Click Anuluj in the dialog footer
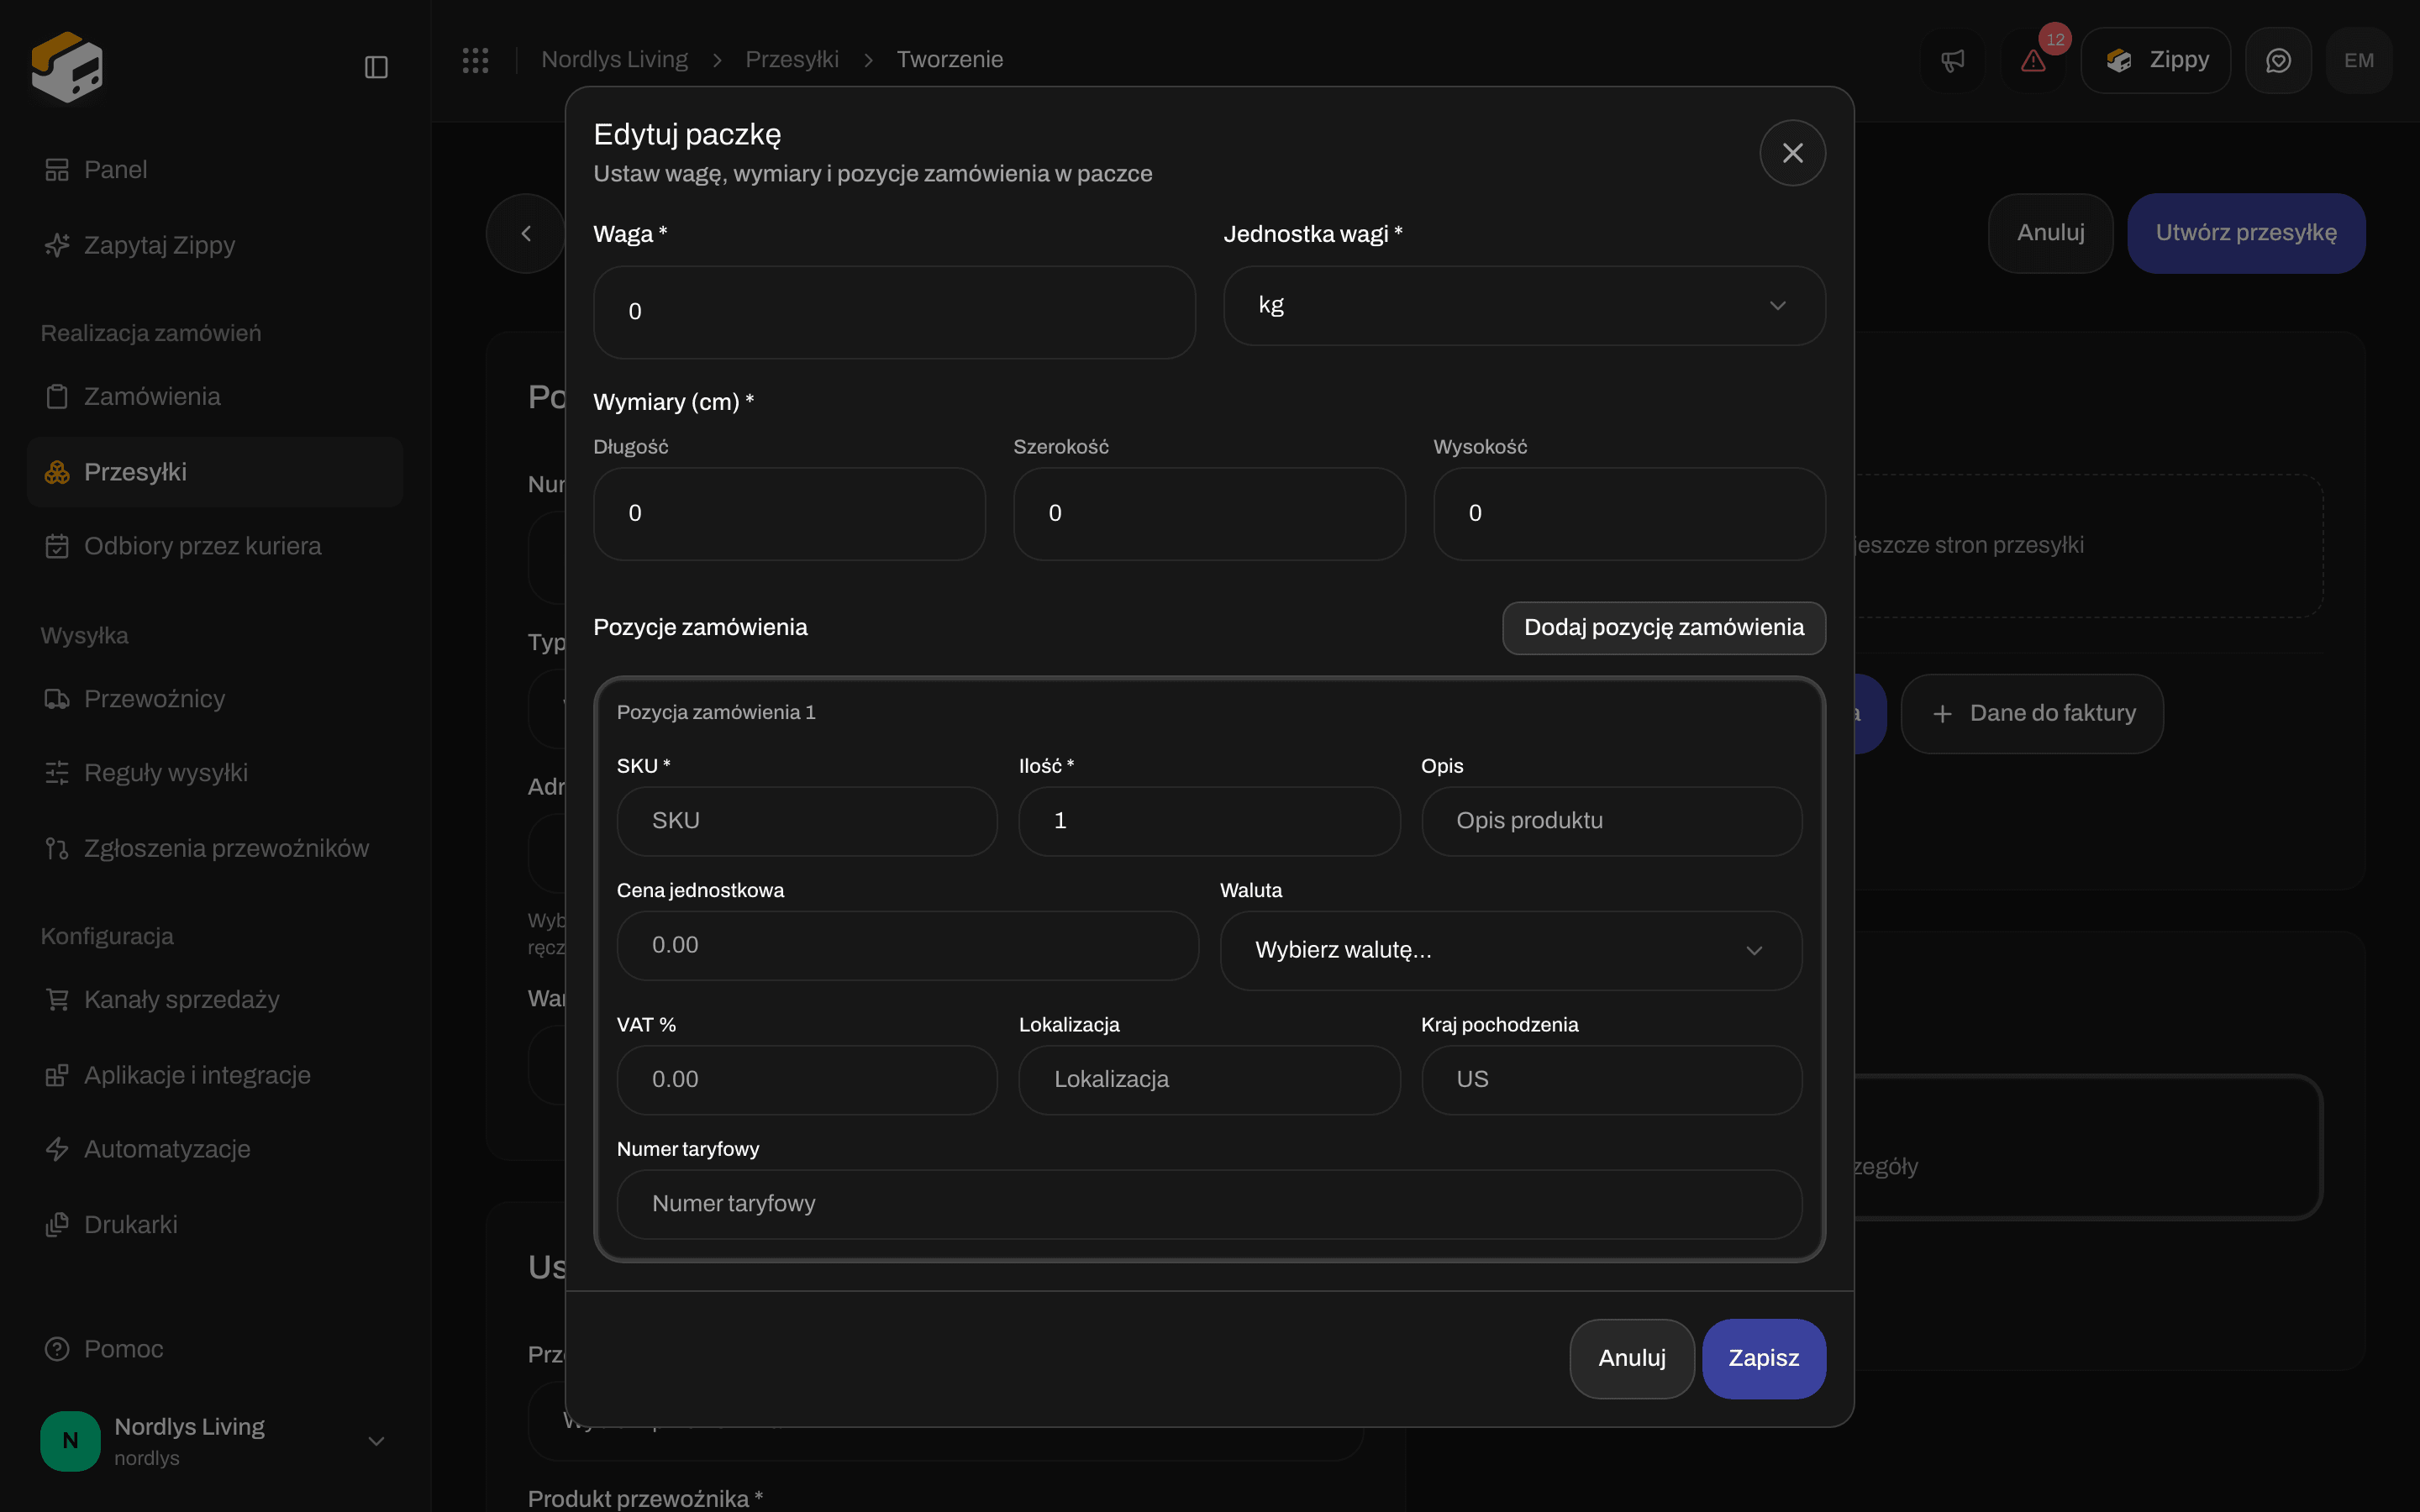The height and width of the screenshot is (1512, 2420). pos(1632,1358)
